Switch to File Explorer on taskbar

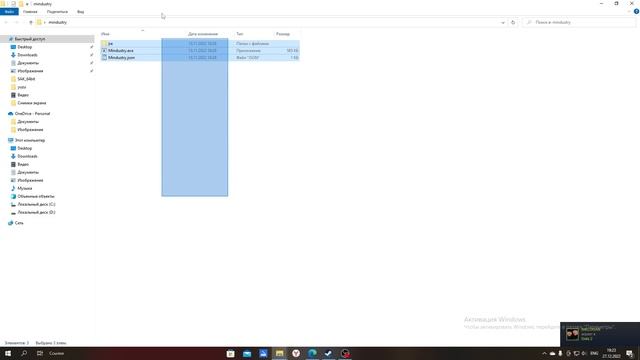[280, 353]
